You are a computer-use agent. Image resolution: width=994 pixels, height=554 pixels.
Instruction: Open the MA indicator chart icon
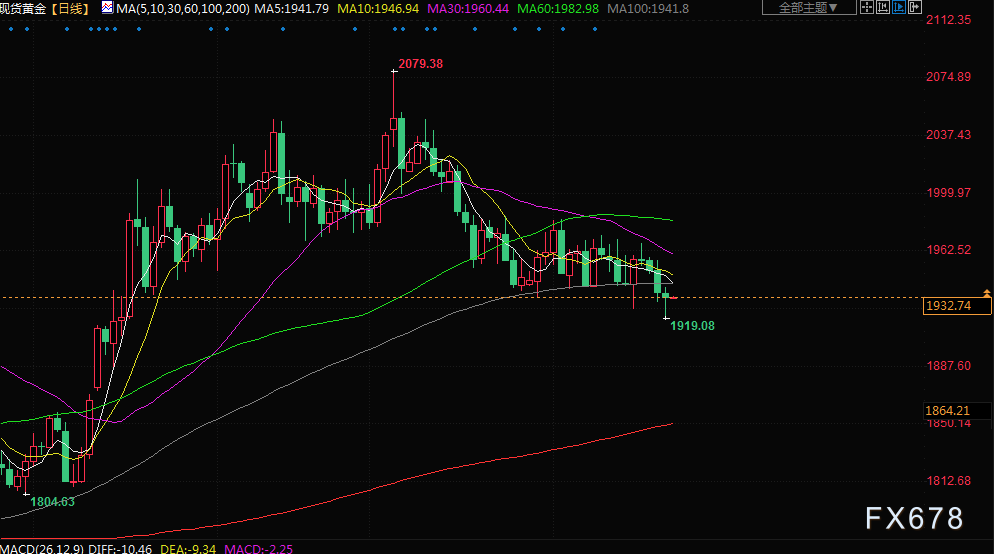tap(107, 8)
